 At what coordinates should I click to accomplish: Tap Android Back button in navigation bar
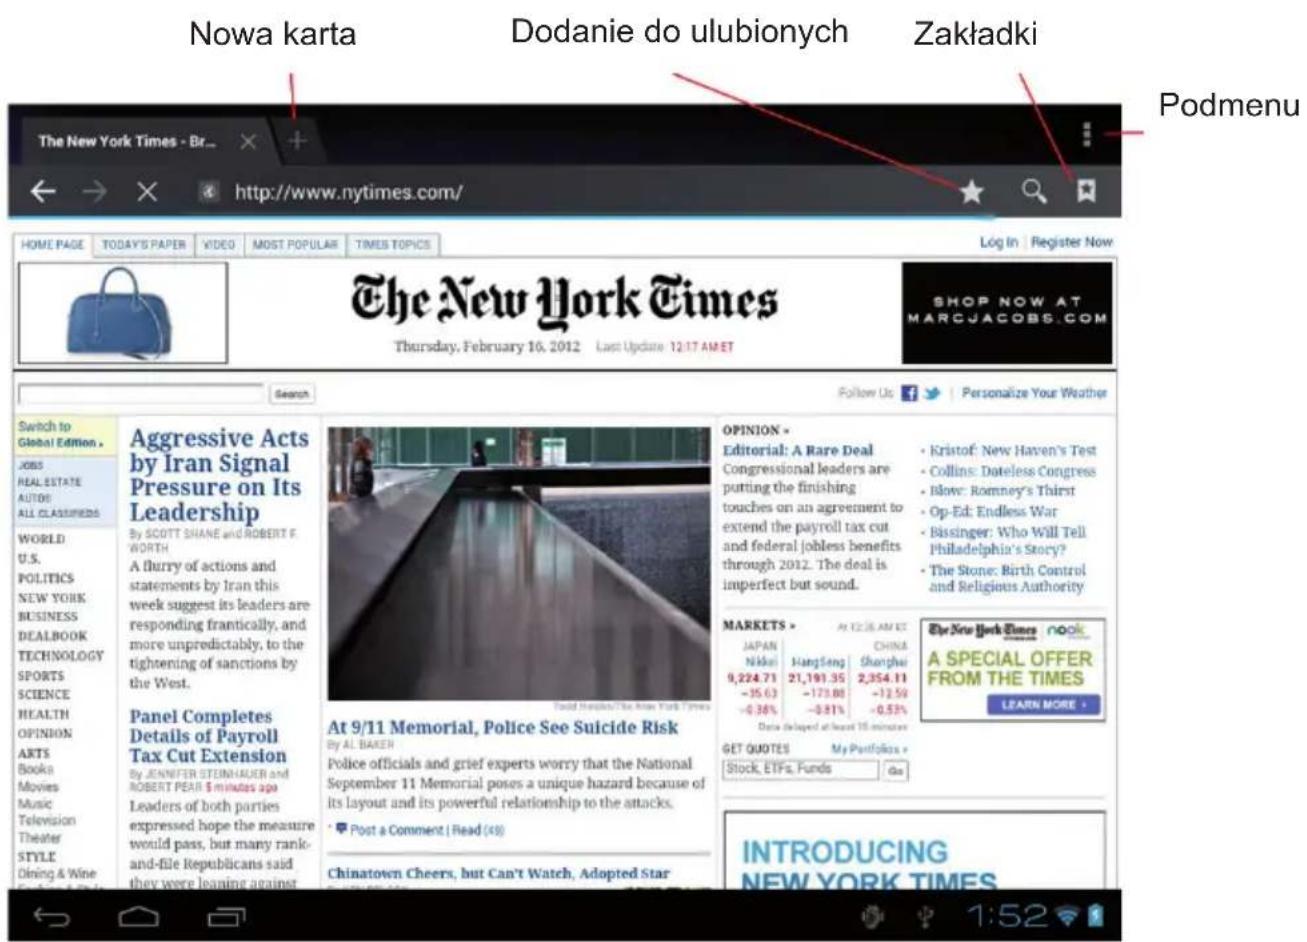(x=52, y=916)
